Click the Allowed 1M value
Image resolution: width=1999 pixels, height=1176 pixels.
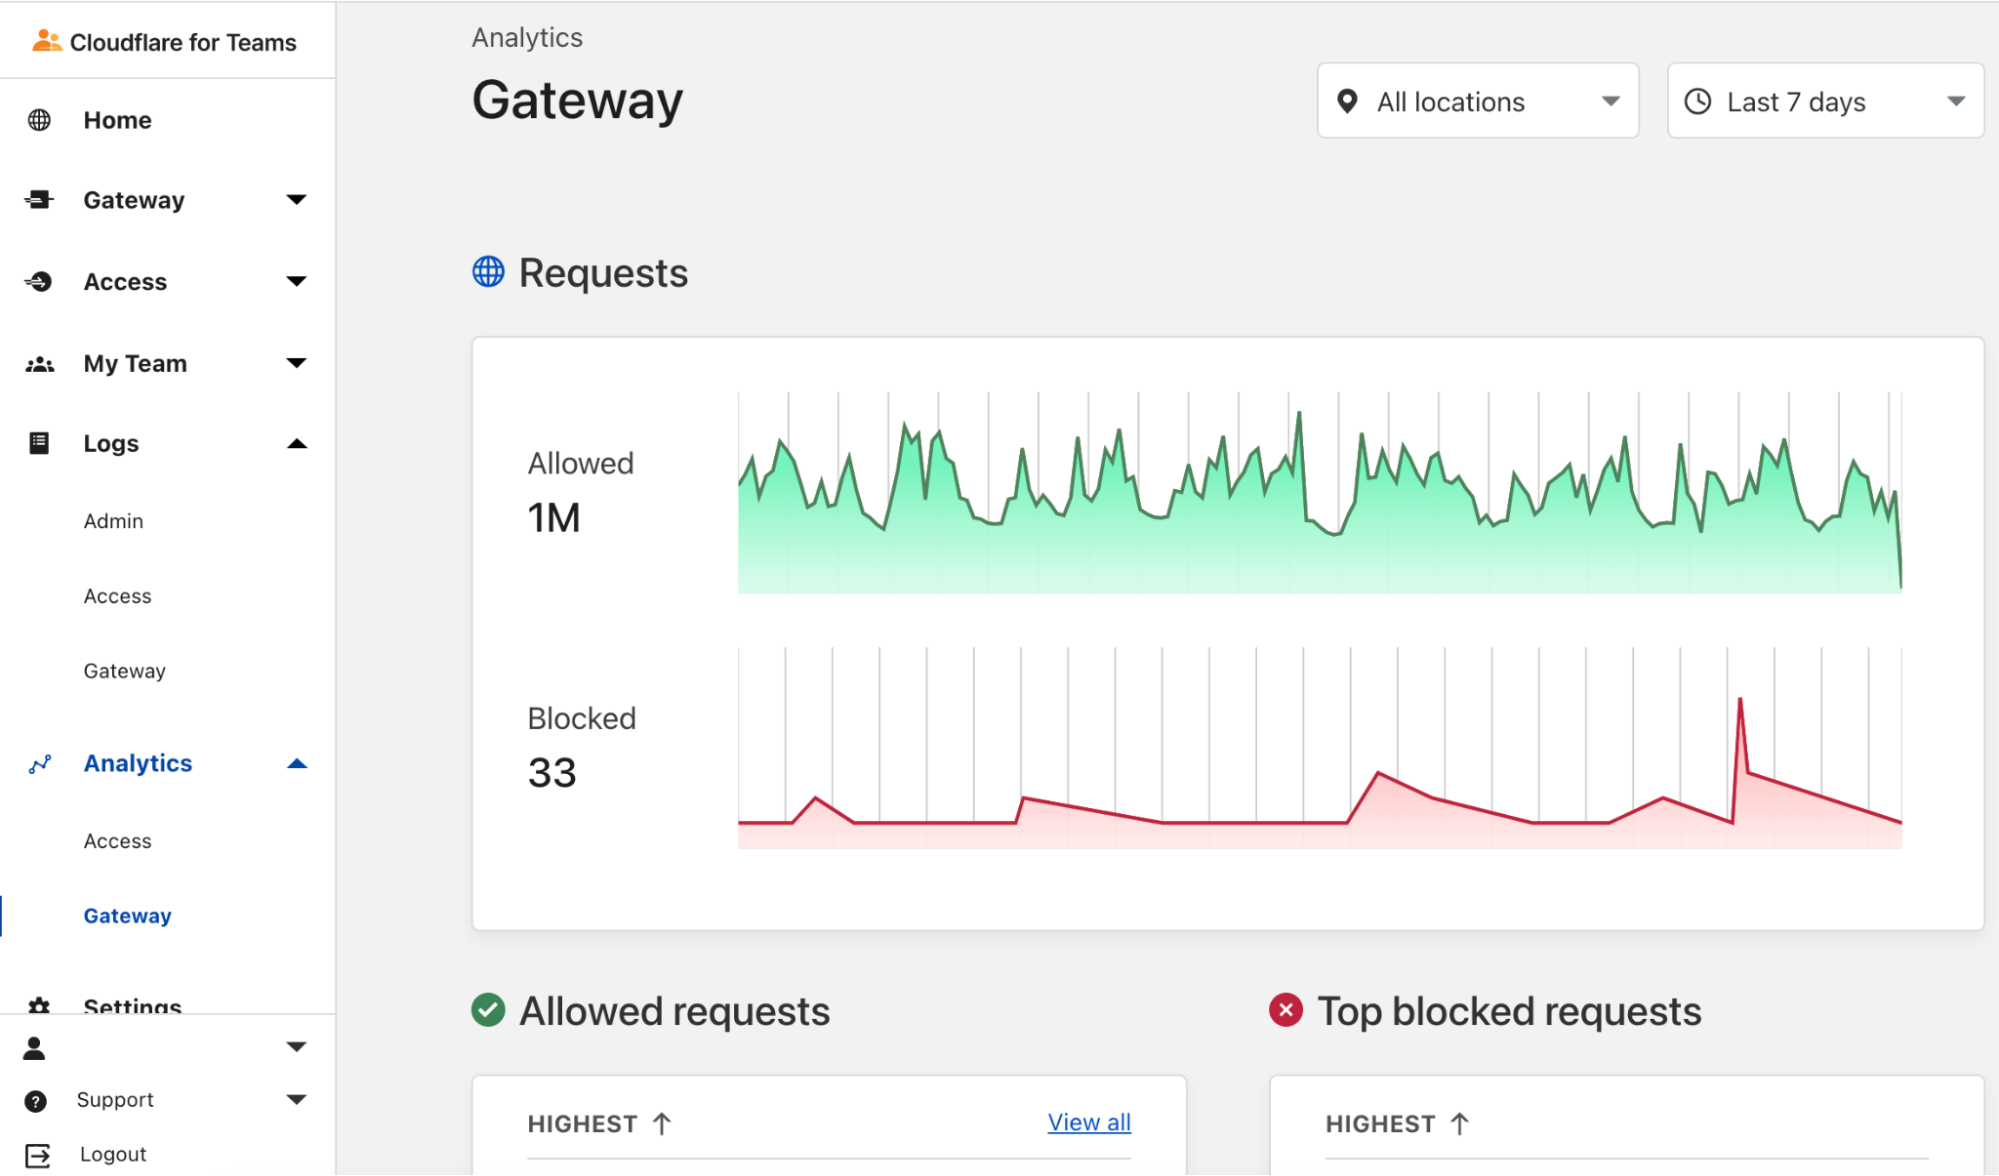click(554, 518)
